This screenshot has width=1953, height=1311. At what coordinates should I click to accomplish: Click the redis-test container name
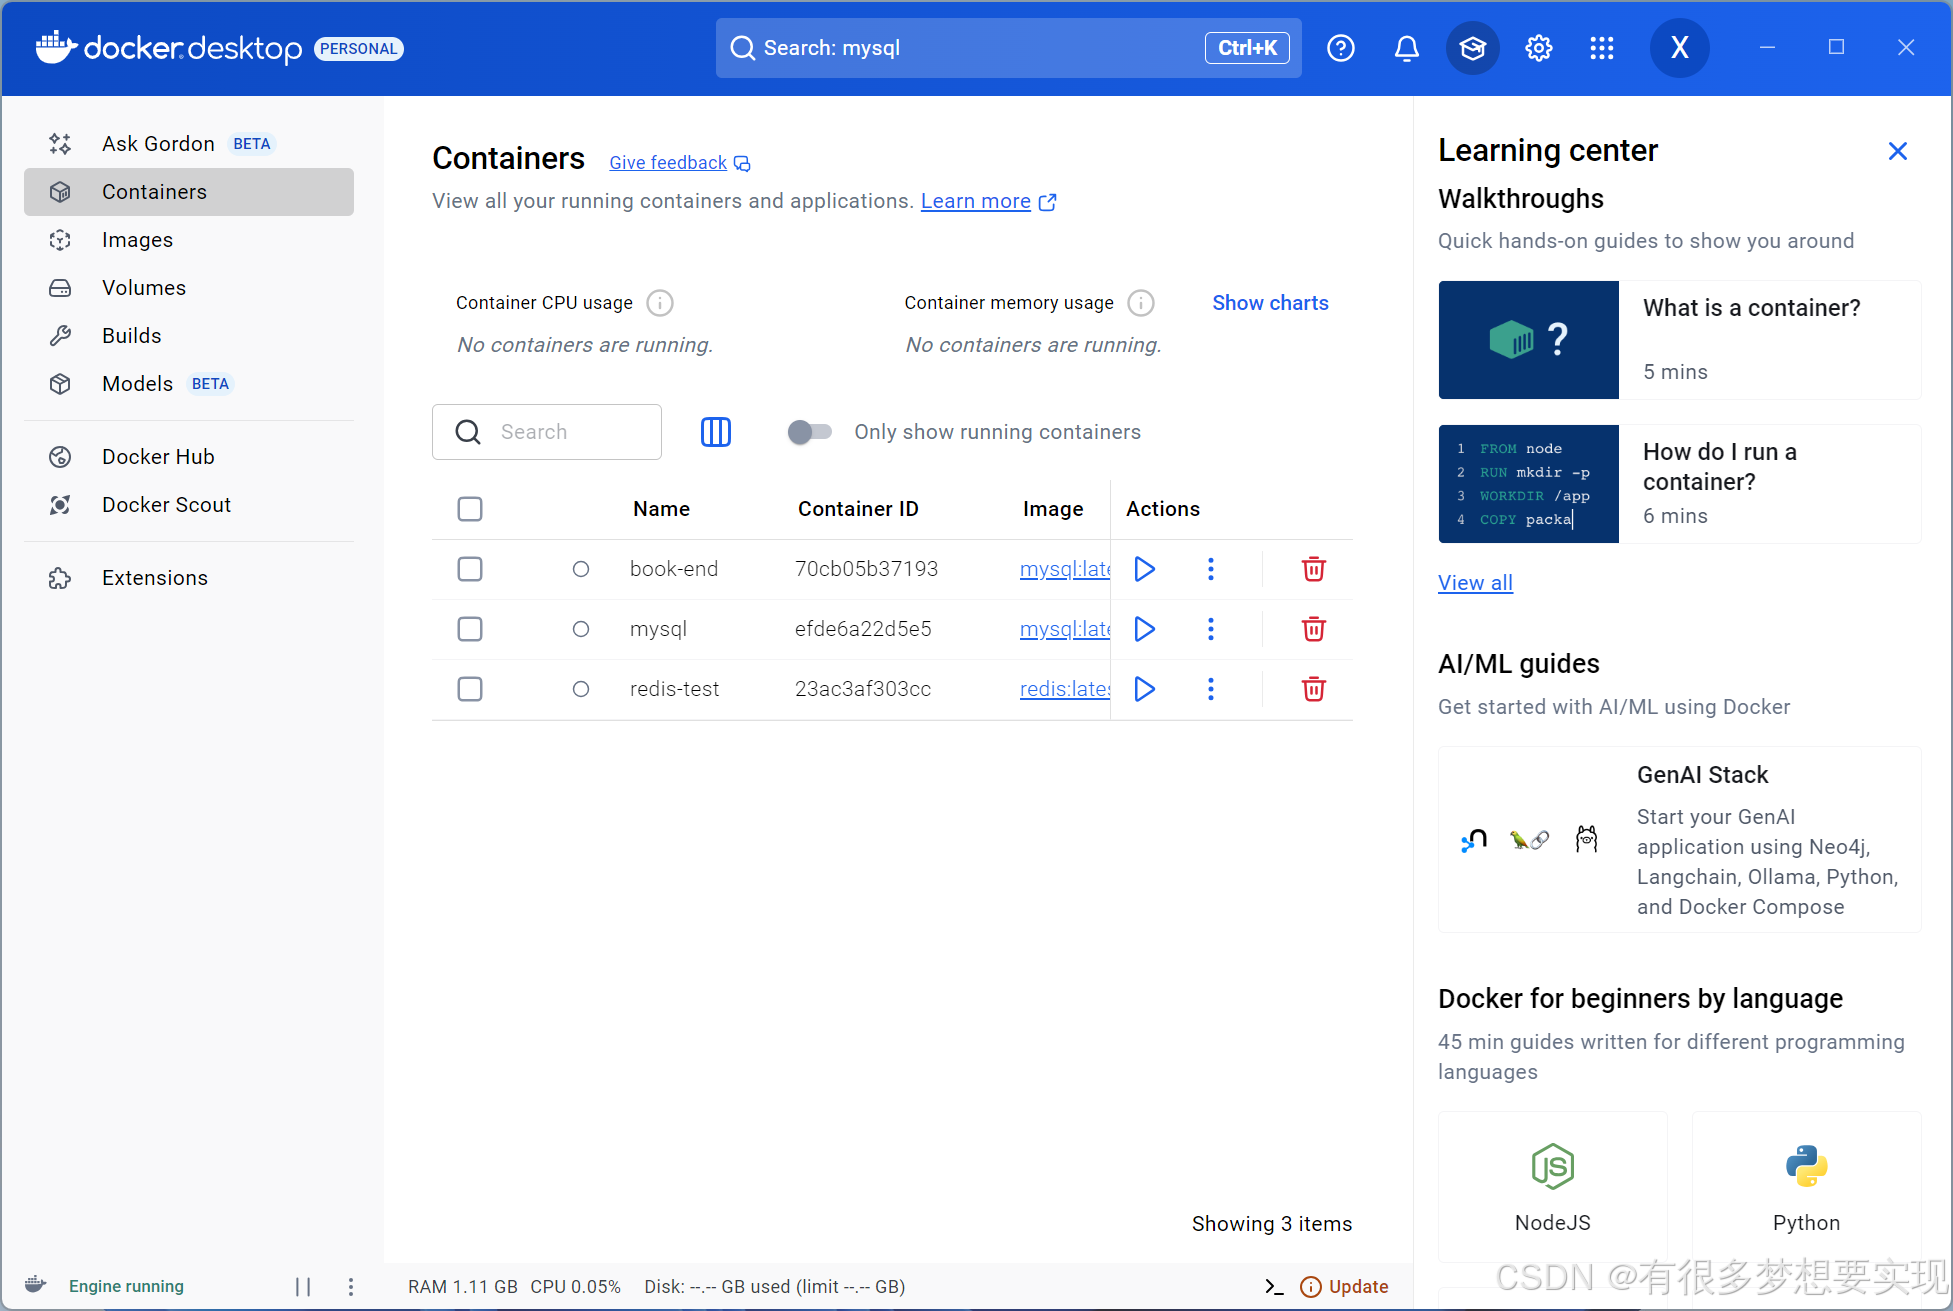674,689
